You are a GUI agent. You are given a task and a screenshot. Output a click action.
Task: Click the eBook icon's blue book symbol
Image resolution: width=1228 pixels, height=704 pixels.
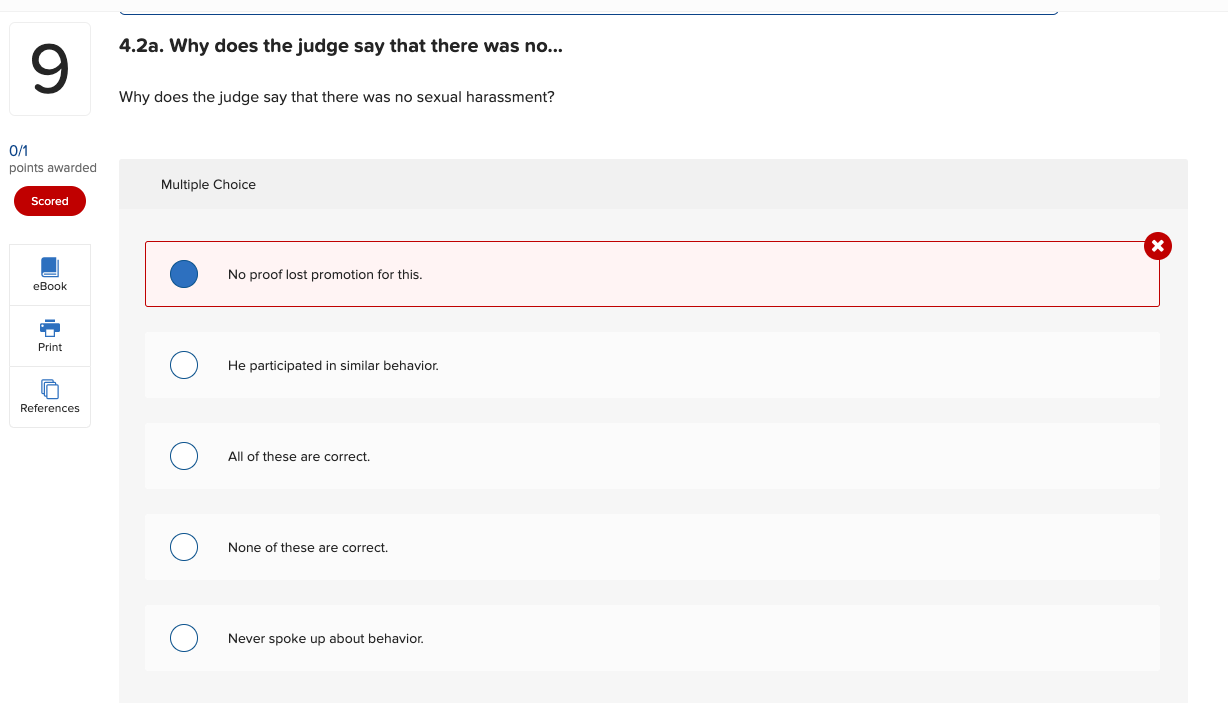(49, 266)
